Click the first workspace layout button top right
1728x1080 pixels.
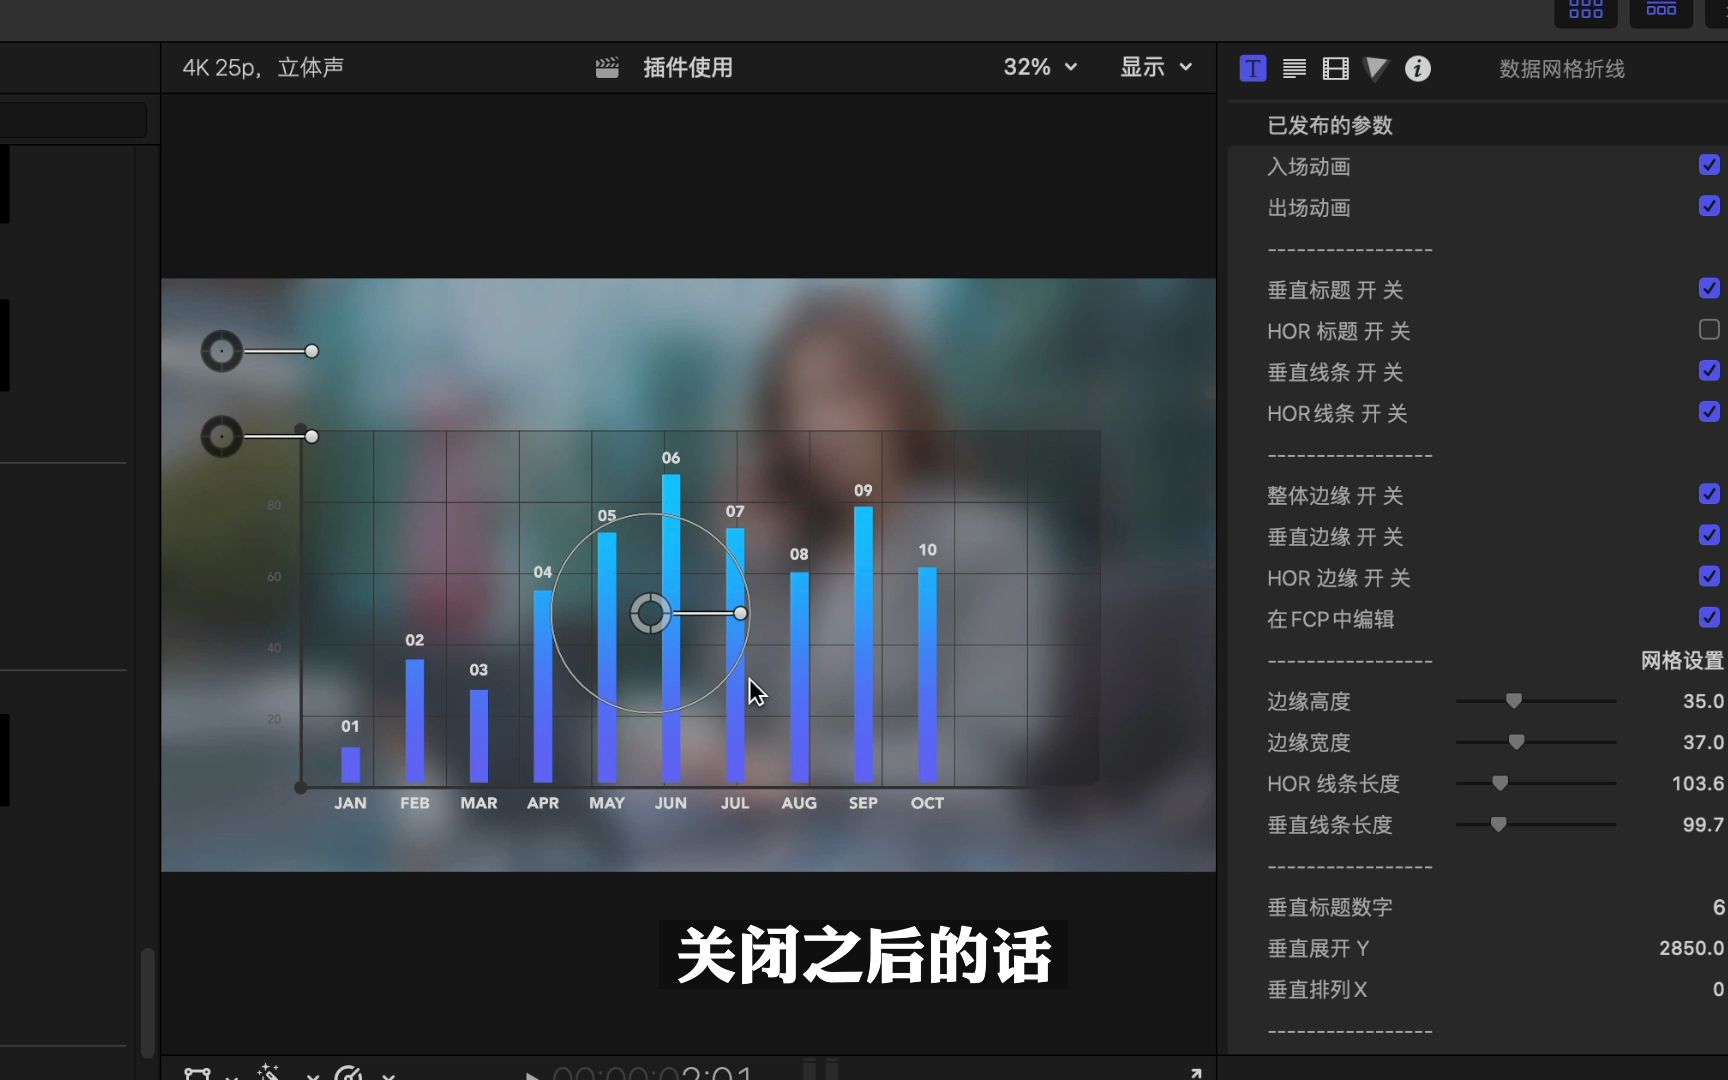pyautogui.click(x=1586, y=11)
